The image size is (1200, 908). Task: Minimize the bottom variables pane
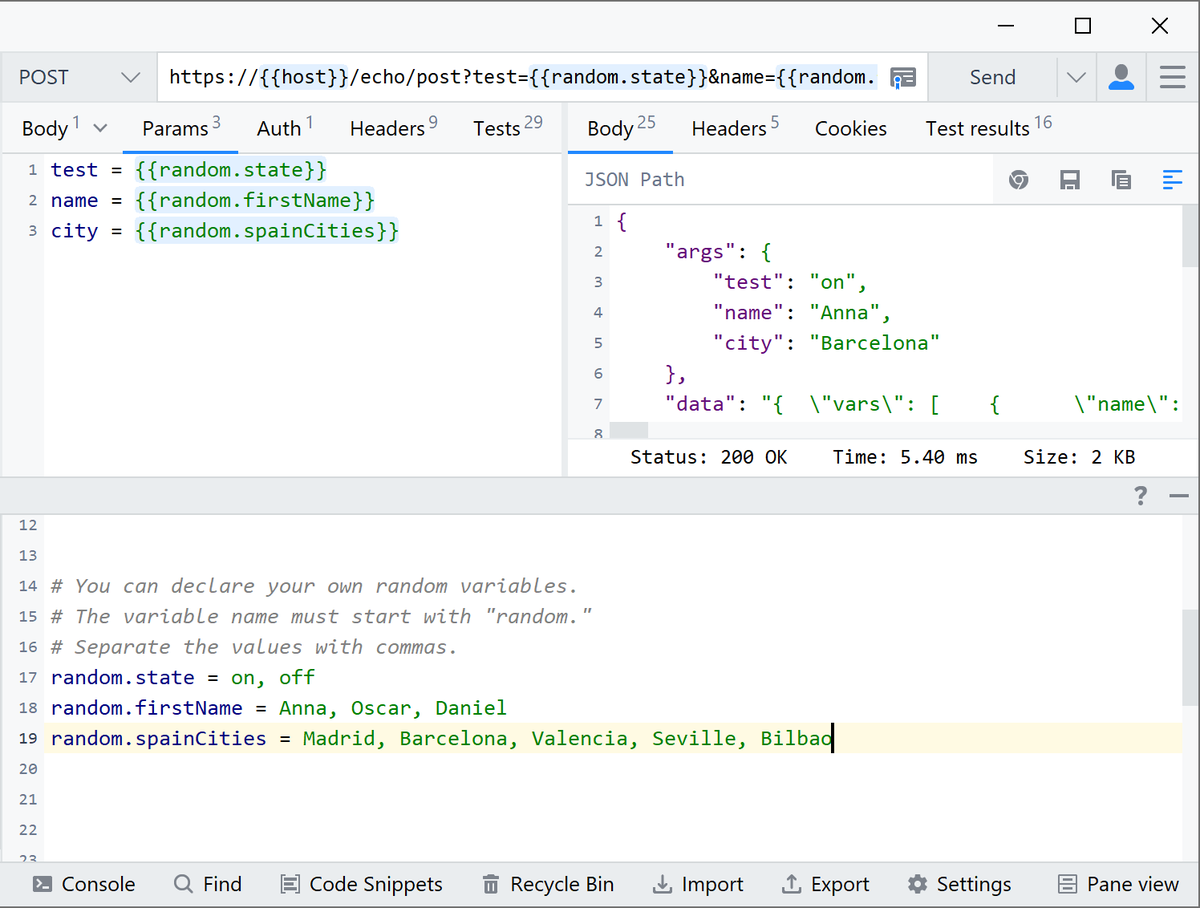point(1178,496)
